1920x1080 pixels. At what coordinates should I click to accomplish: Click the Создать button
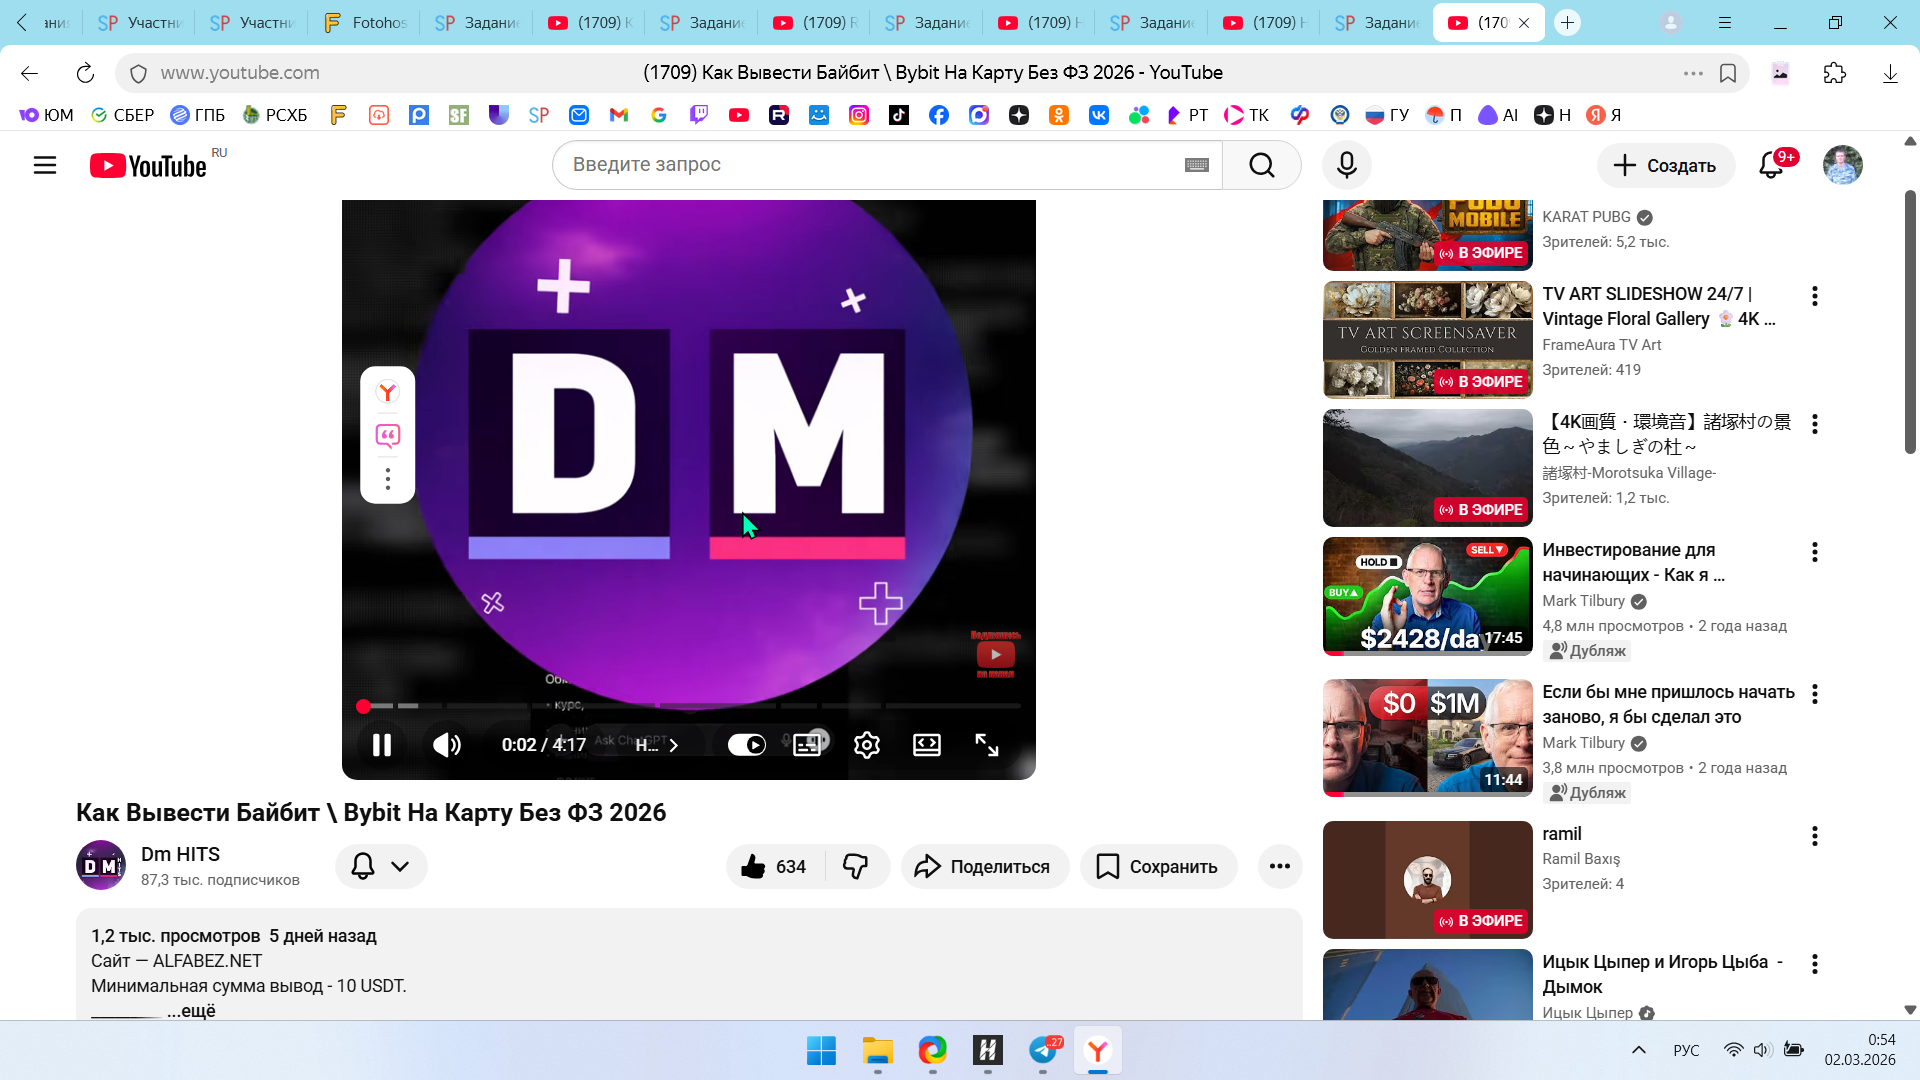[1665, 165]
